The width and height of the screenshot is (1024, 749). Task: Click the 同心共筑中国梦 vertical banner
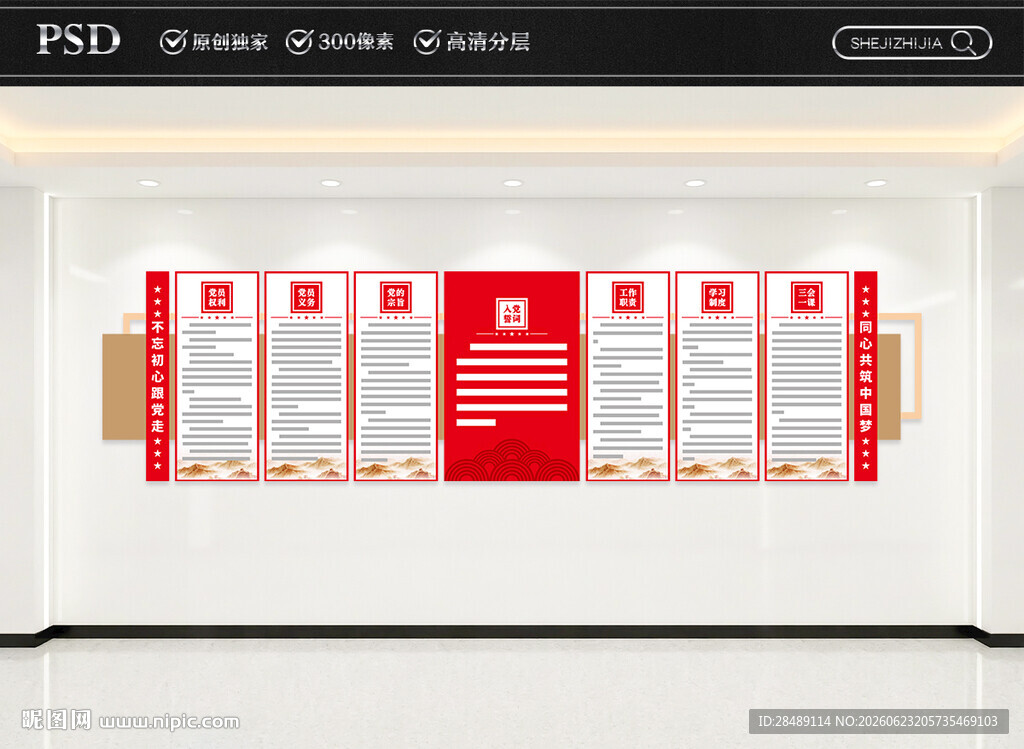[865, 376]
